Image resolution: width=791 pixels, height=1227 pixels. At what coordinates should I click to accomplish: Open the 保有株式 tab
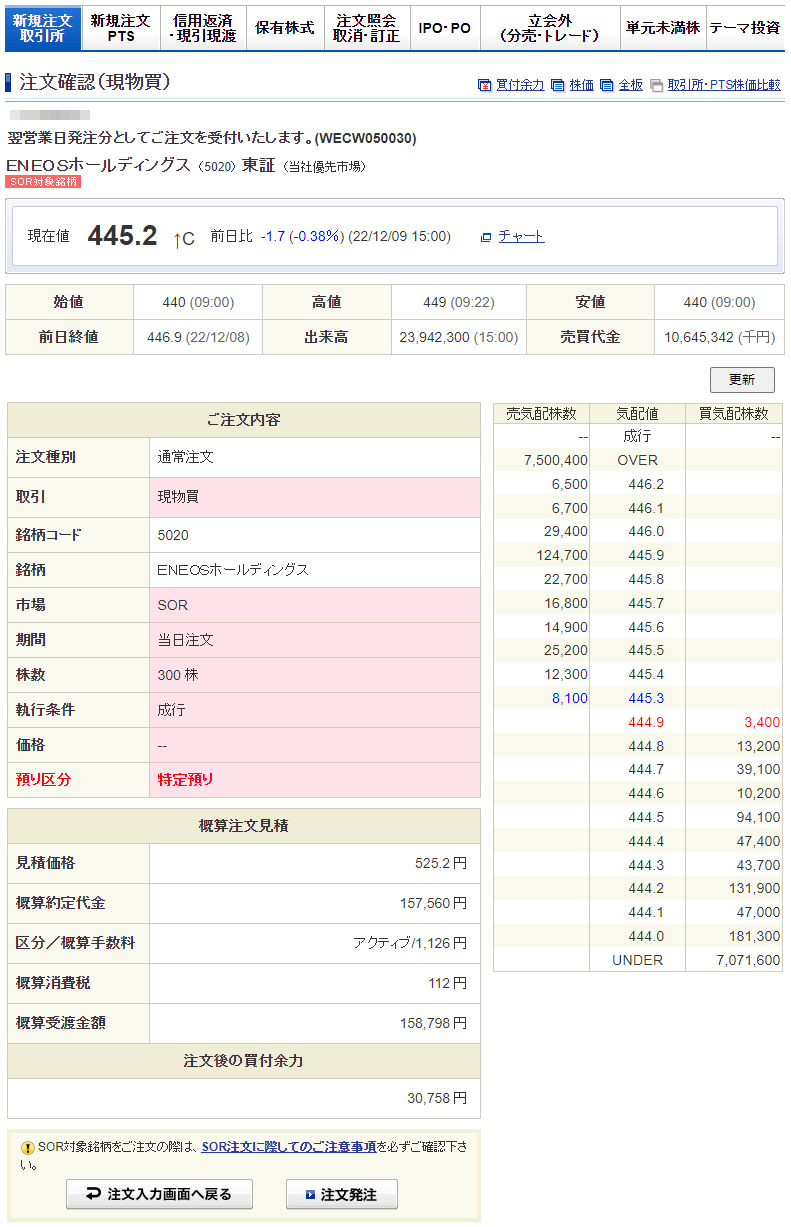point(284,28)
